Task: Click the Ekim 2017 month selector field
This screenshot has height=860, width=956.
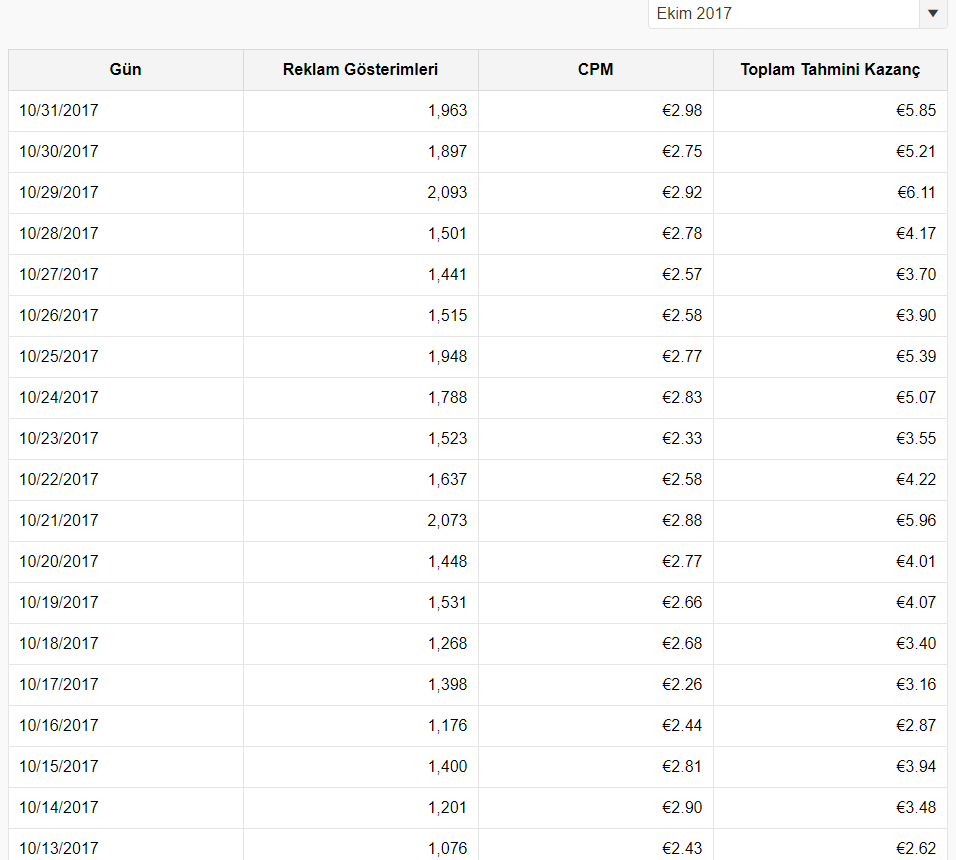Action: pos(797,13)
